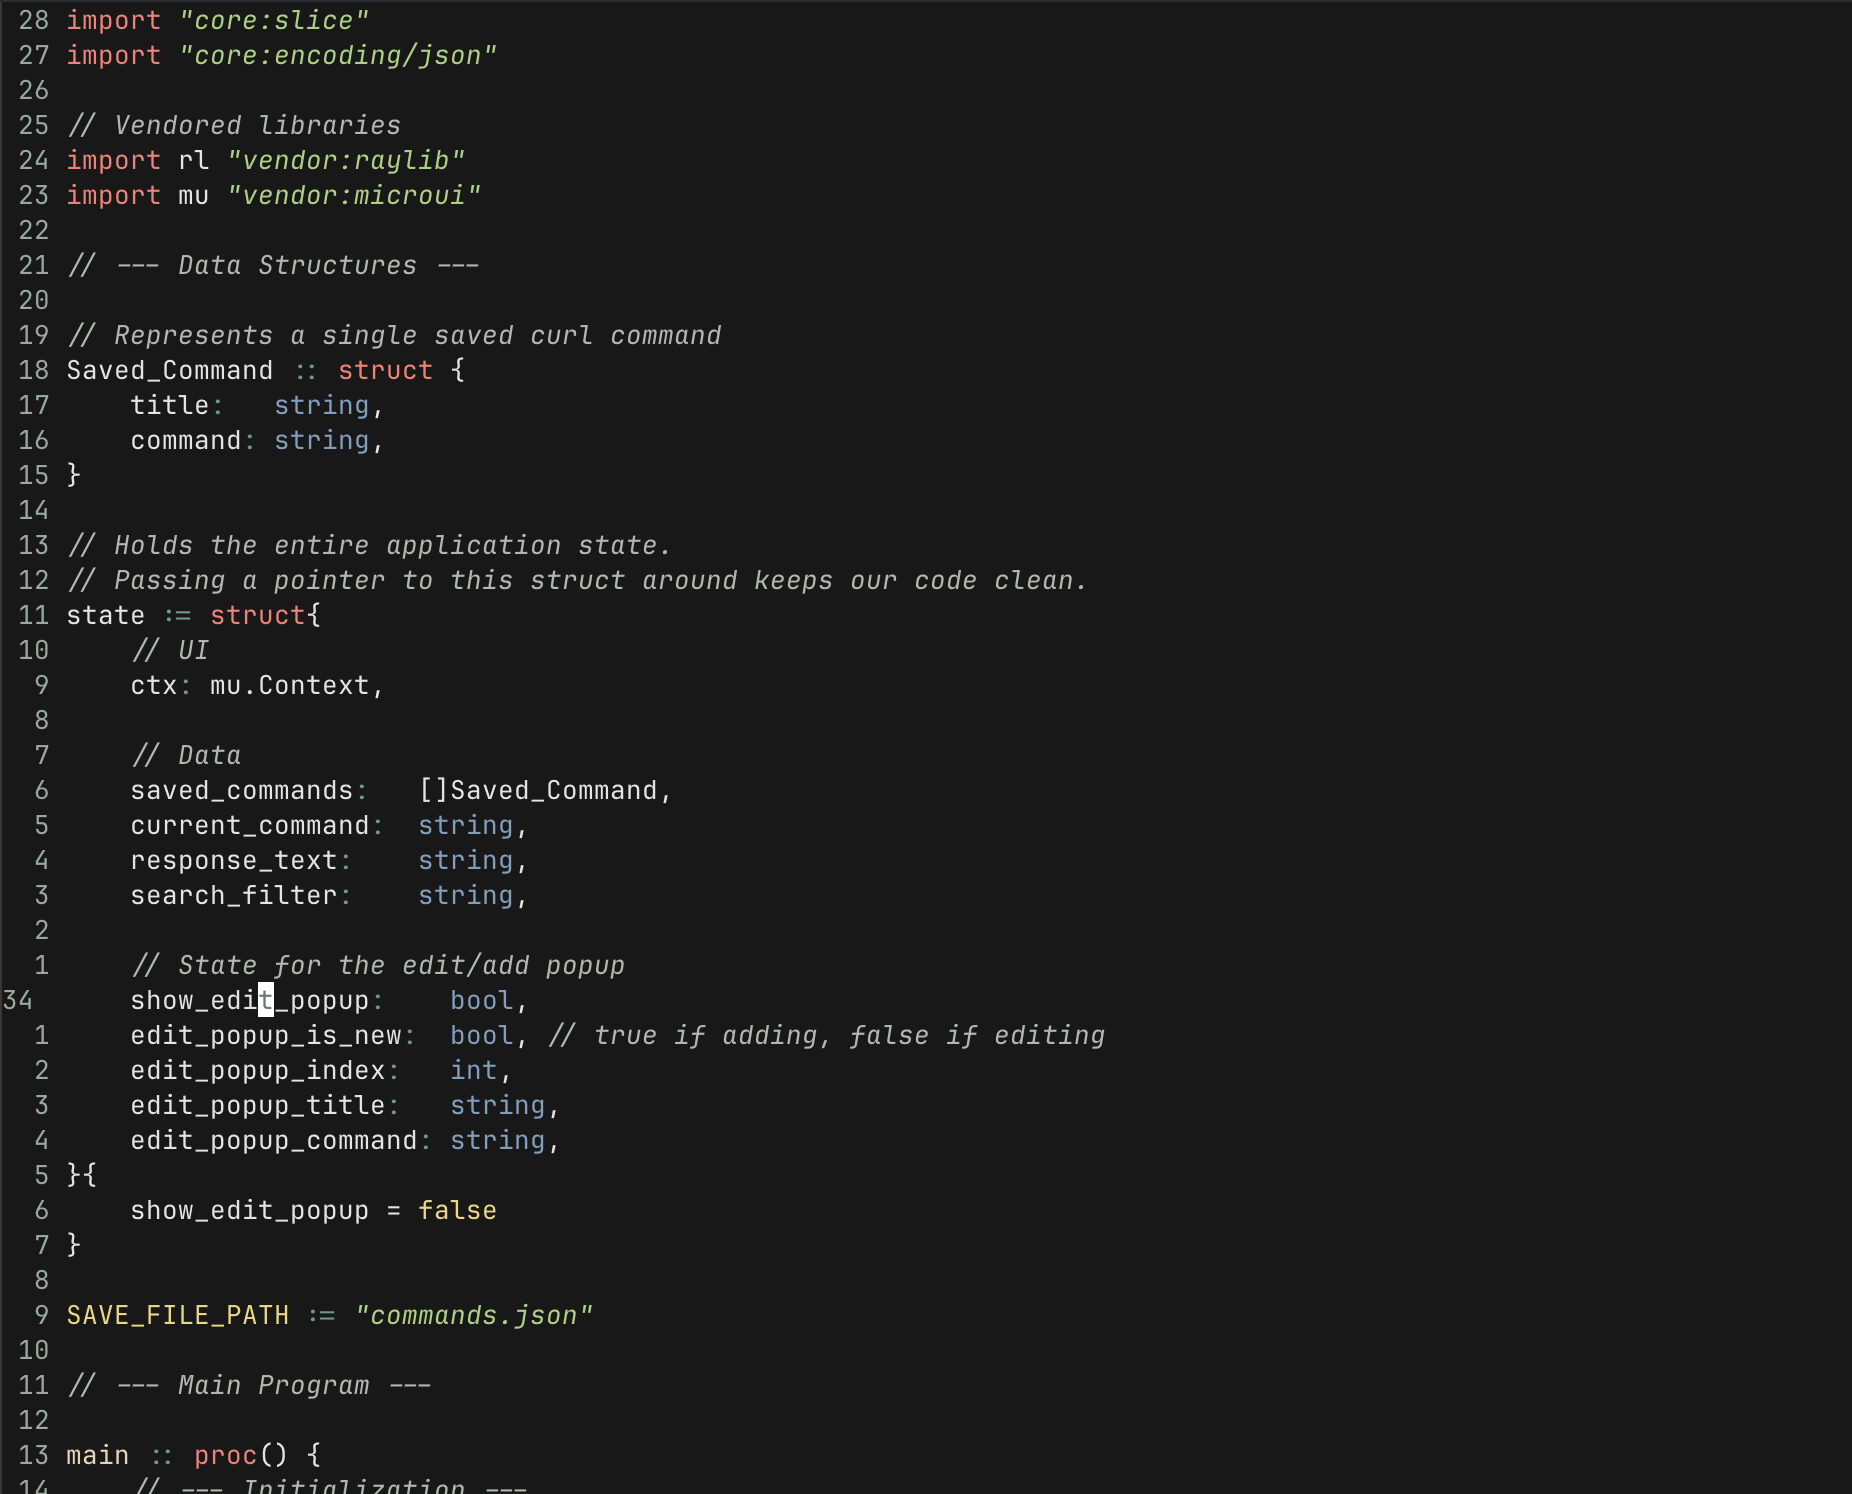
Task: Click the 'current_command' field name
Action: (250, 825)
